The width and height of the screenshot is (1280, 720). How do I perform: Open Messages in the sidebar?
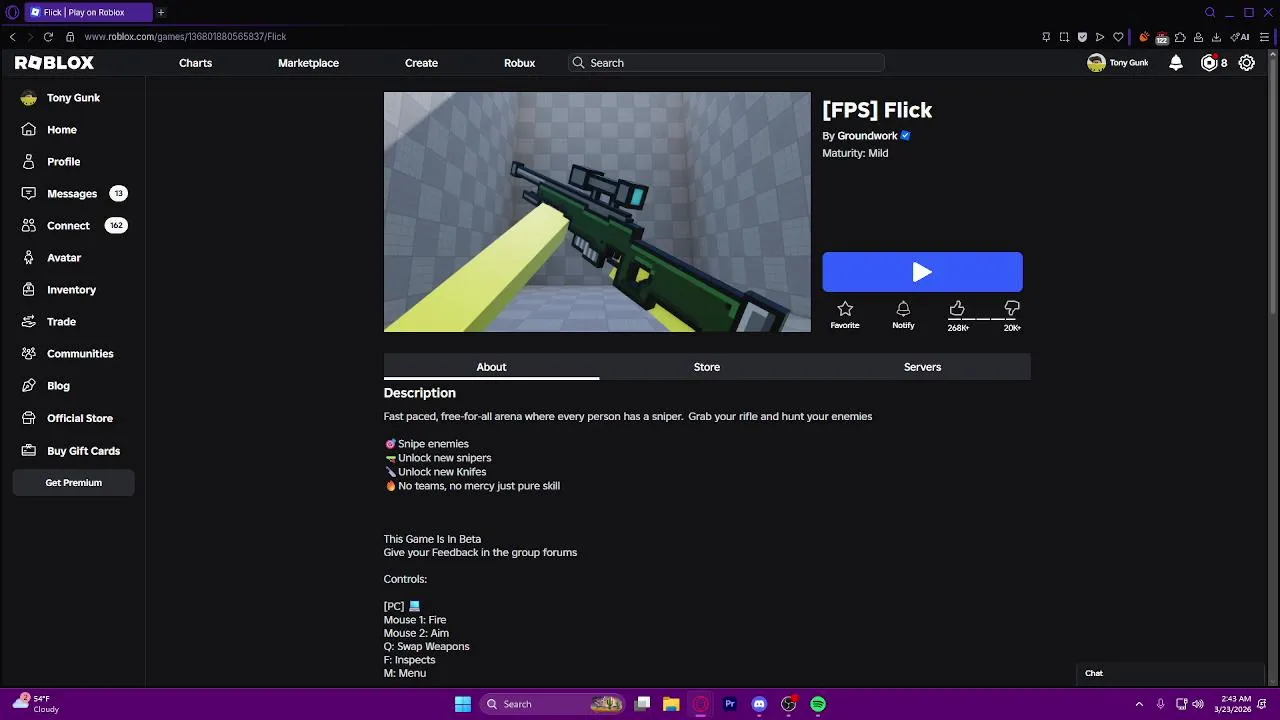[72, 194]
